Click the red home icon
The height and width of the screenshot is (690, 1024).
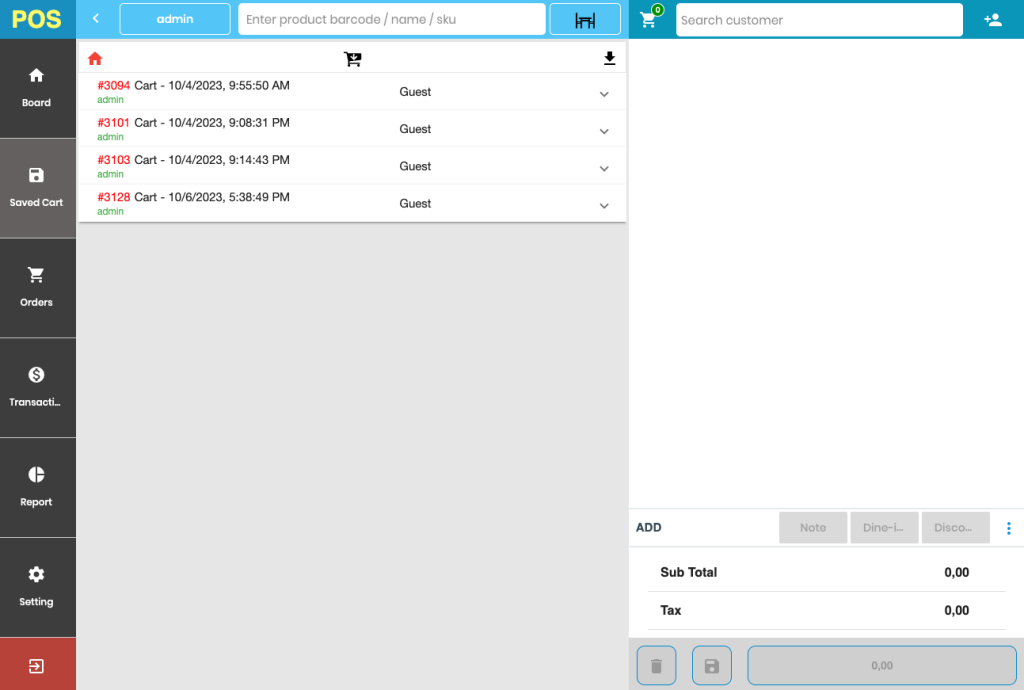95,59
